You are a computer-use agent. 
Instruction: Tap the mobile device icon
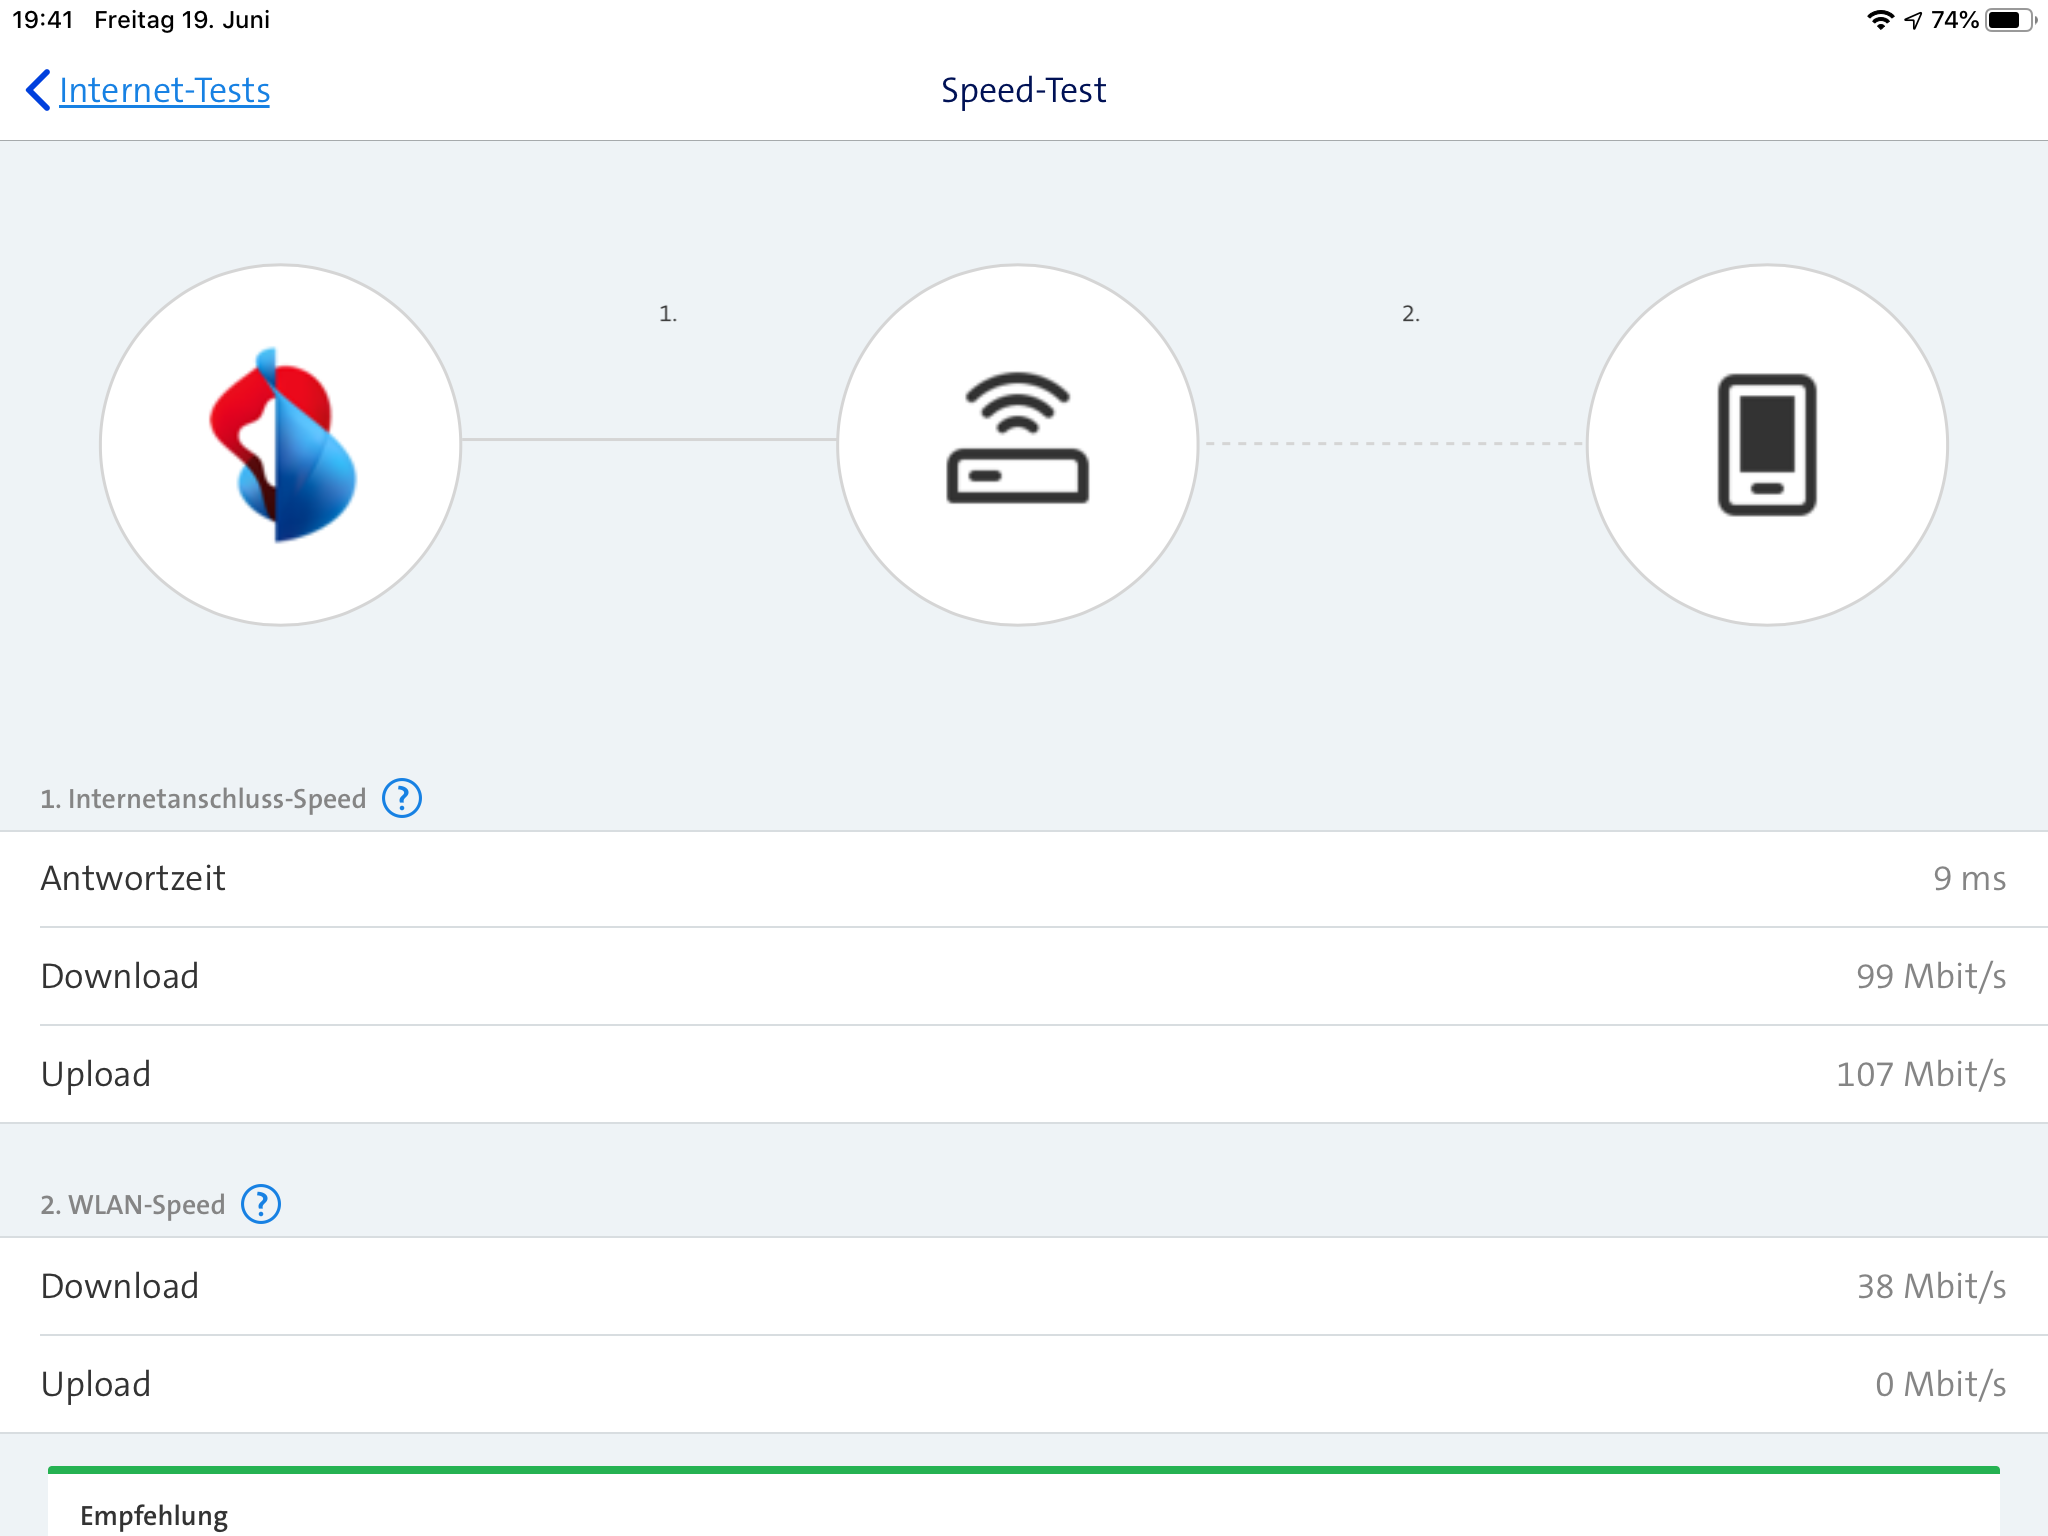tap(1767, 445)
